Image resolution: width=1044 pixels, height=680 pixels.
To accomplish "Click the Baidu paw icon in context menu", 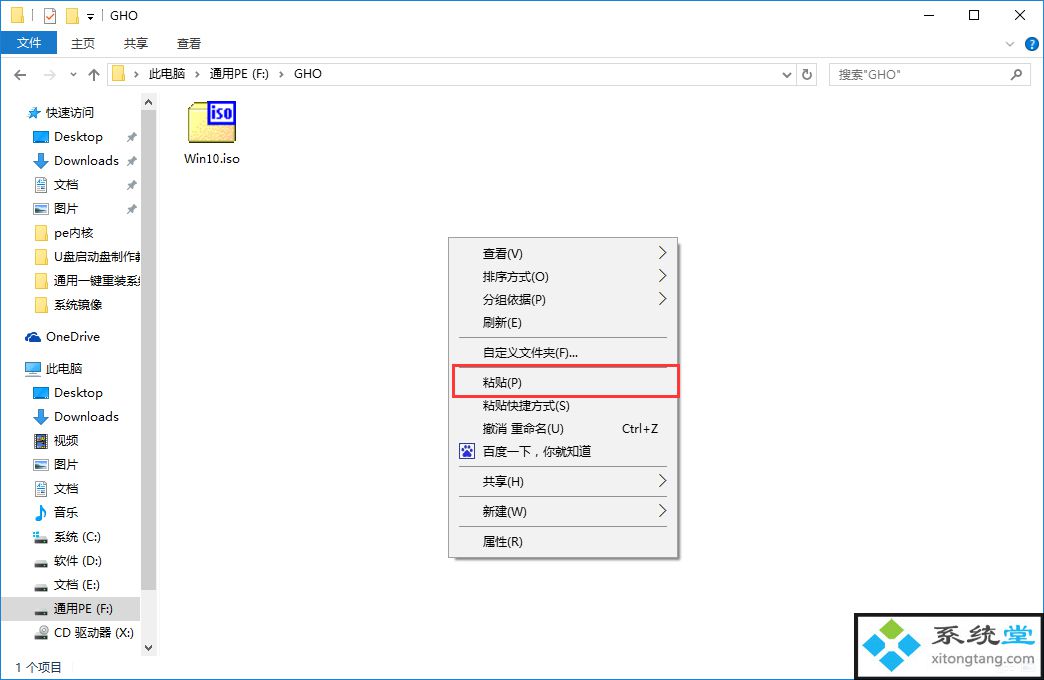I will click(x=467, y=452).
